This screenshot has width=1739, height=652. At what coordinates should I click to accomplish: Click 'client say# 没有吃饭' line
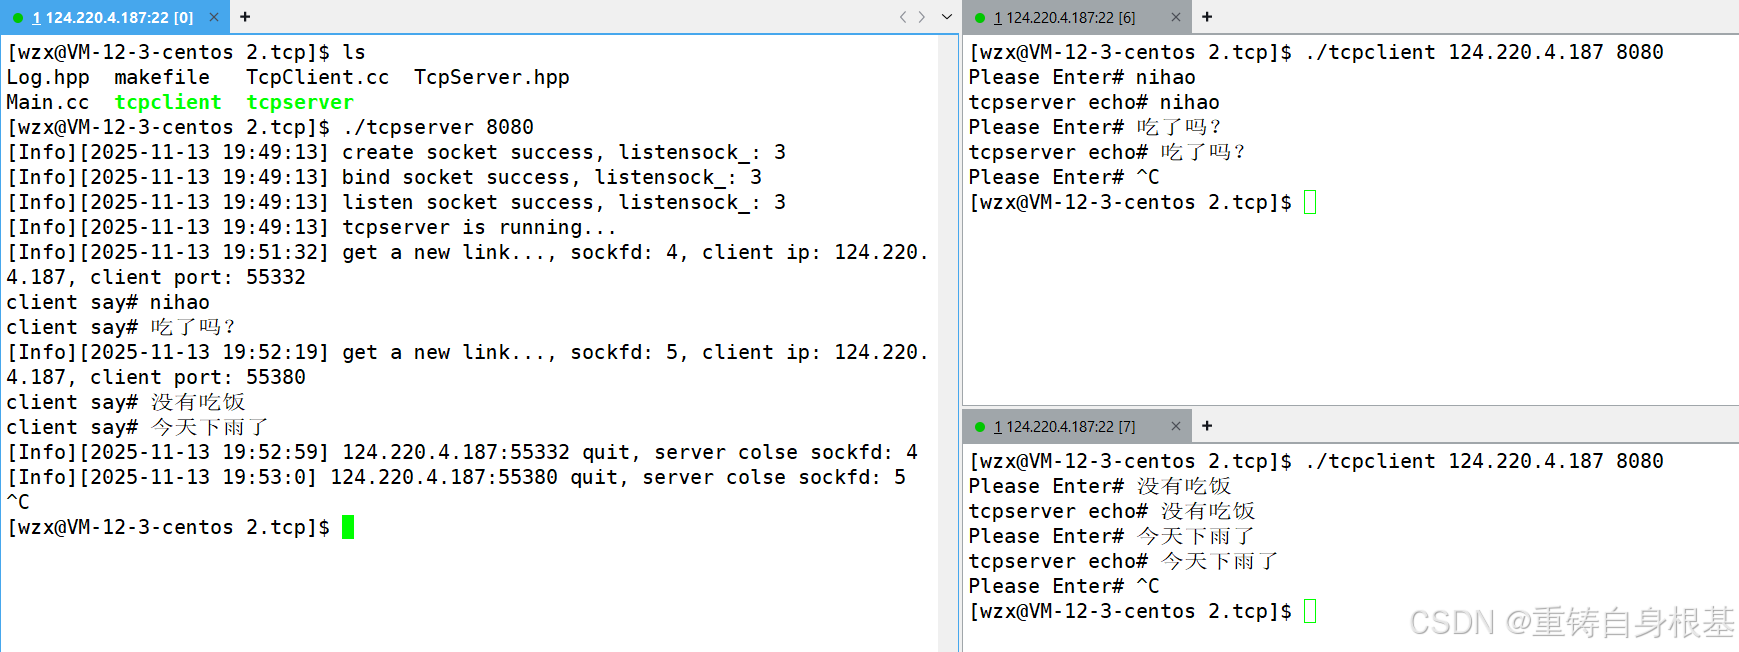point(126,402)
